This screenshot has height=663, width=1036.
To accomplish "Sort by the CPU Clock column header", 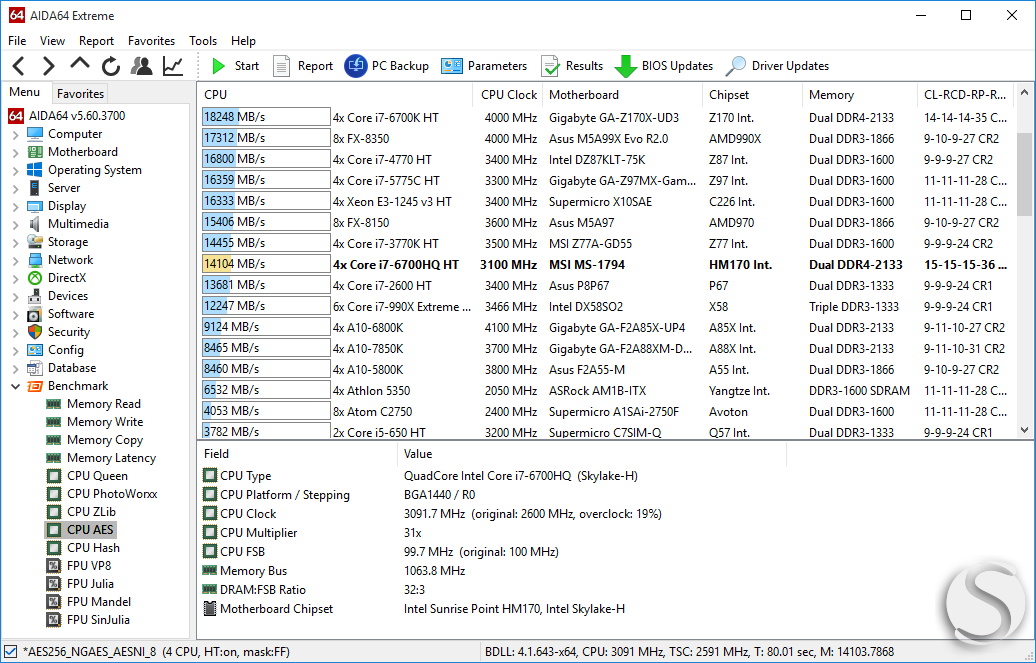I will pyautogui.click(x=508, y=95).
